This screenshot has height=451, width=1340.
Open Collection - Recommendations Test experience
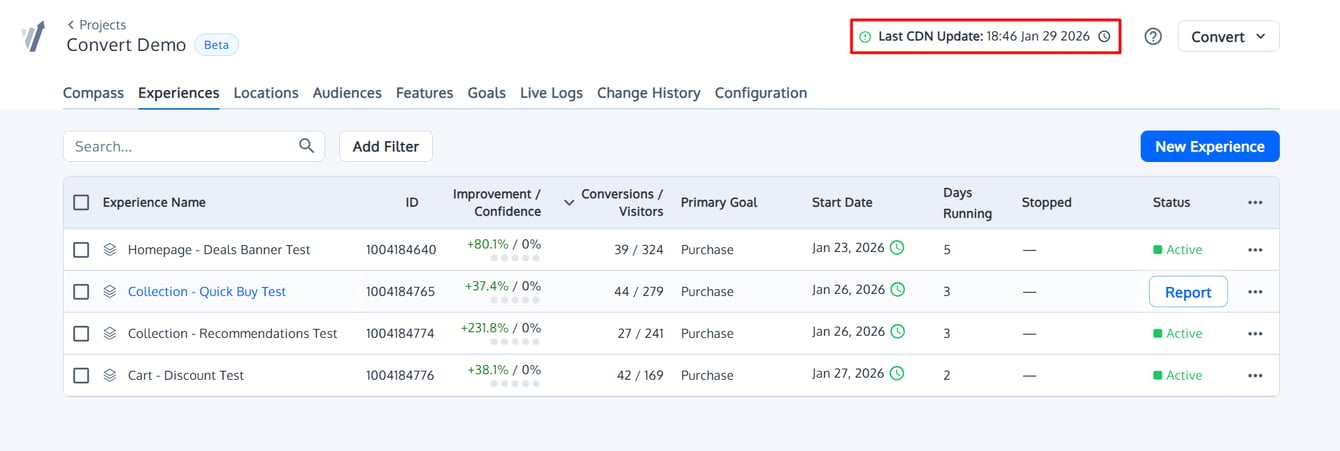tap(233, 334)
